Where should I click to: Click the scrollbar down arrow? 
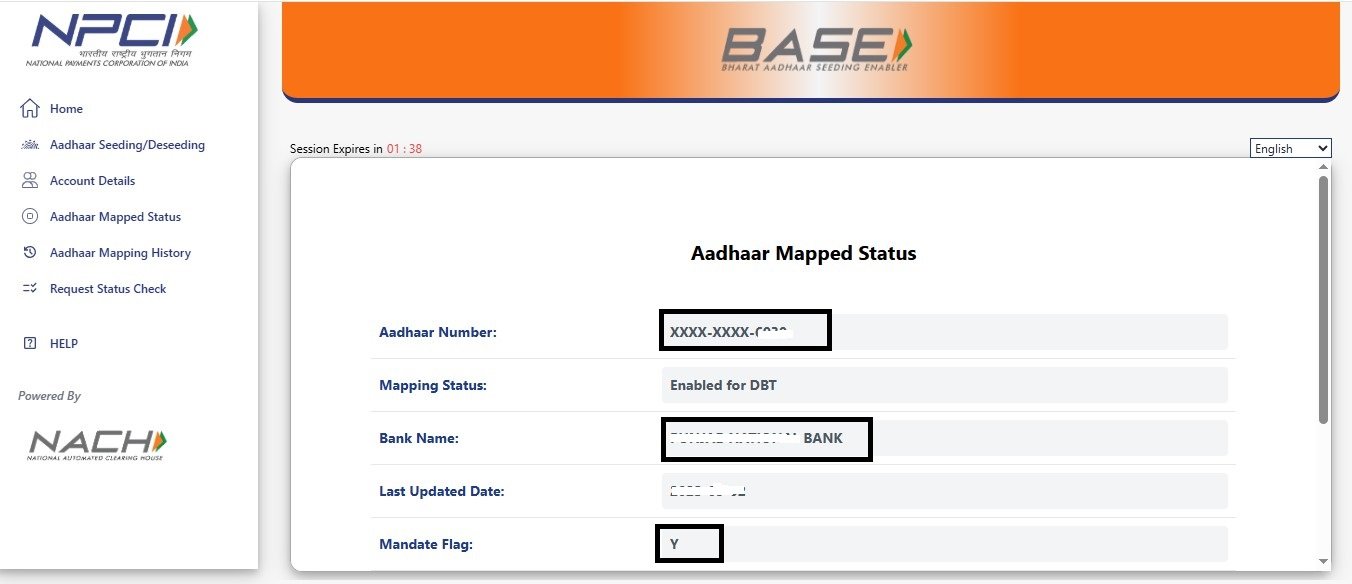pos(1323,562)
